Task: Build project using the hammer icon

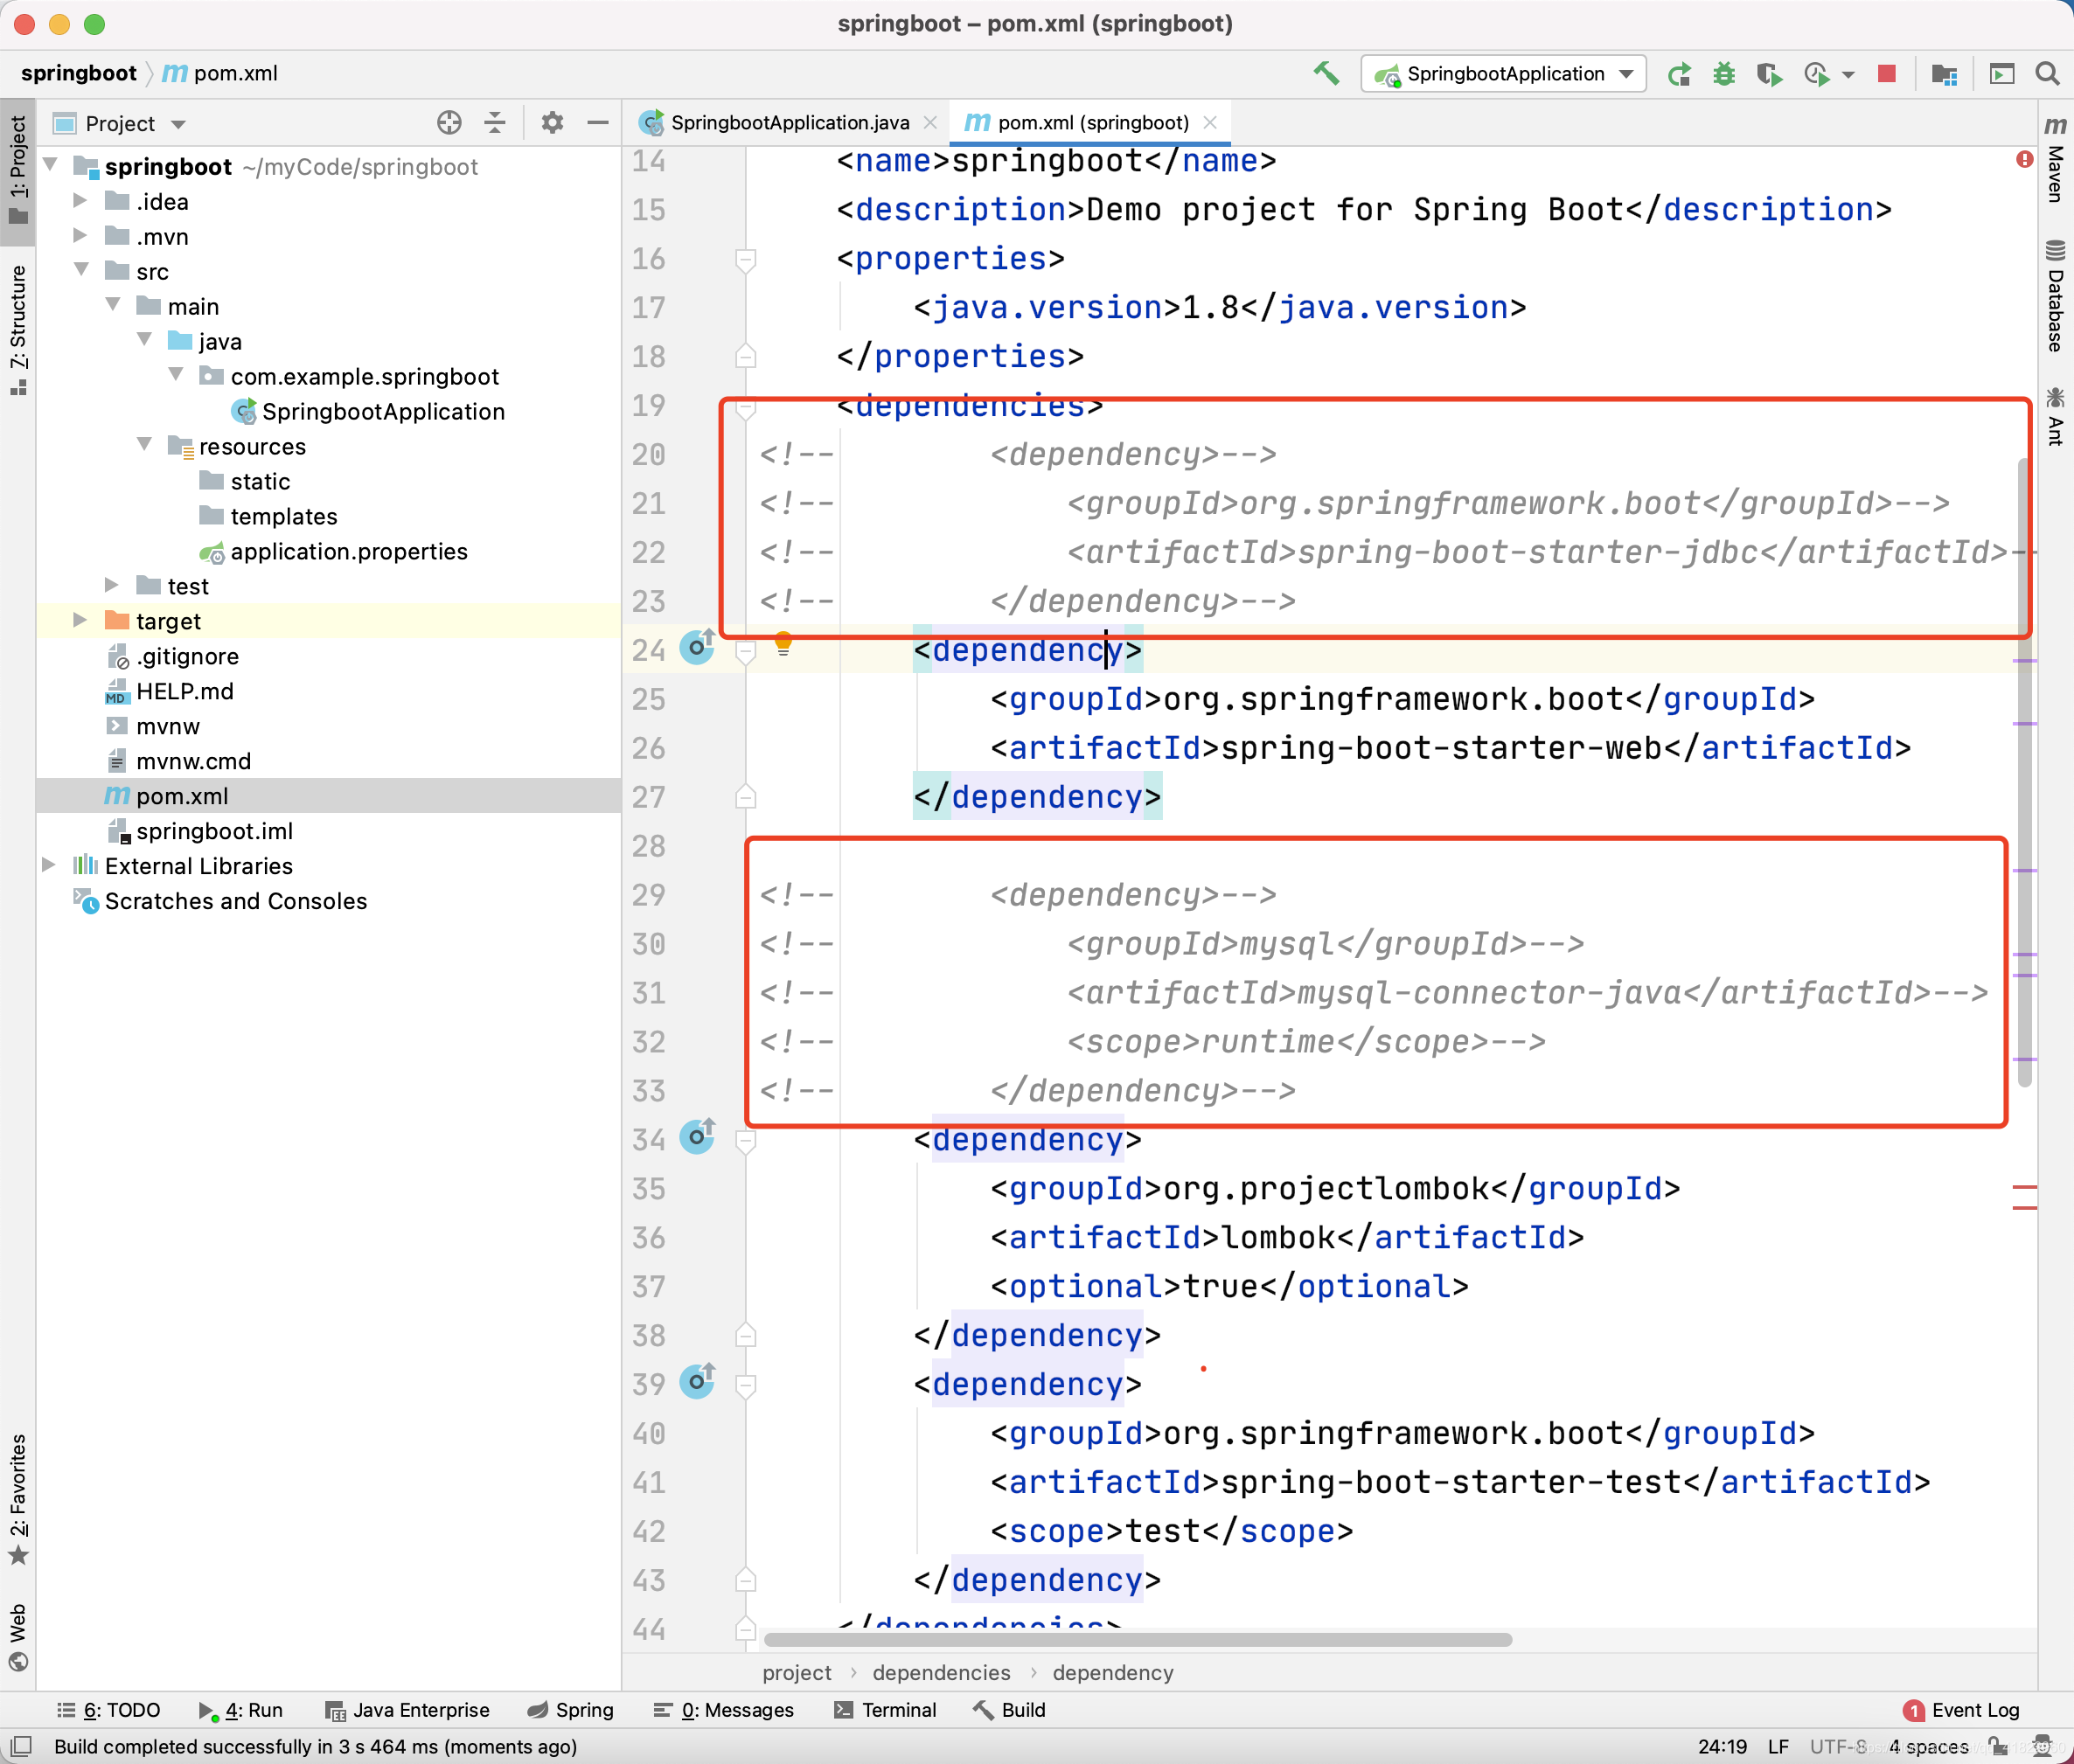Action: tap(1326, 73)
